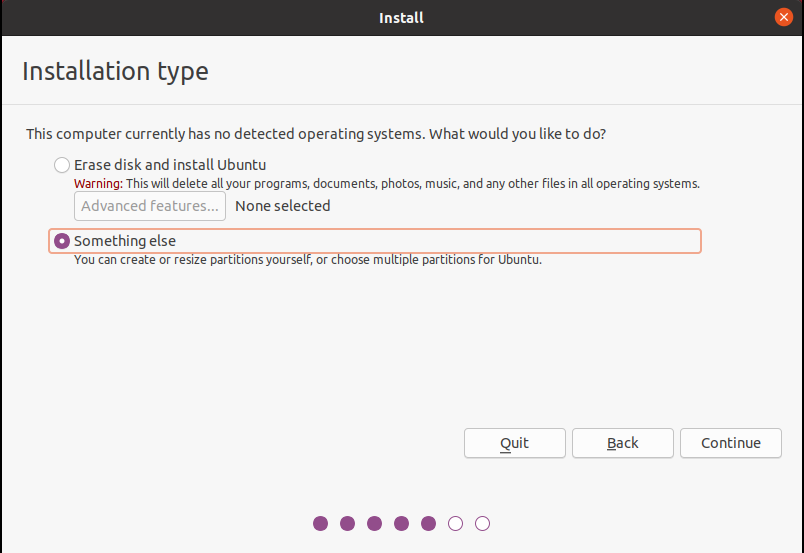Click the fifth filled progress dot
804x553 pixels.
coord(429,523)
